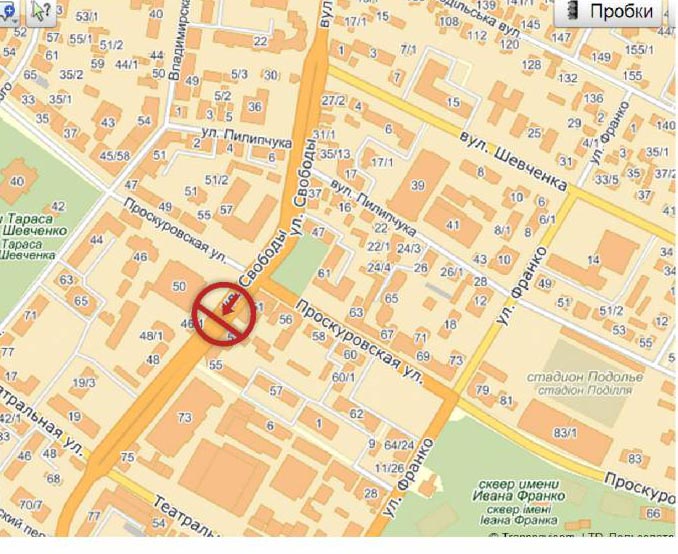Viewport: 678px width, 554px height.
Task: Click the red no-entry sign marker
Action: 224,314
